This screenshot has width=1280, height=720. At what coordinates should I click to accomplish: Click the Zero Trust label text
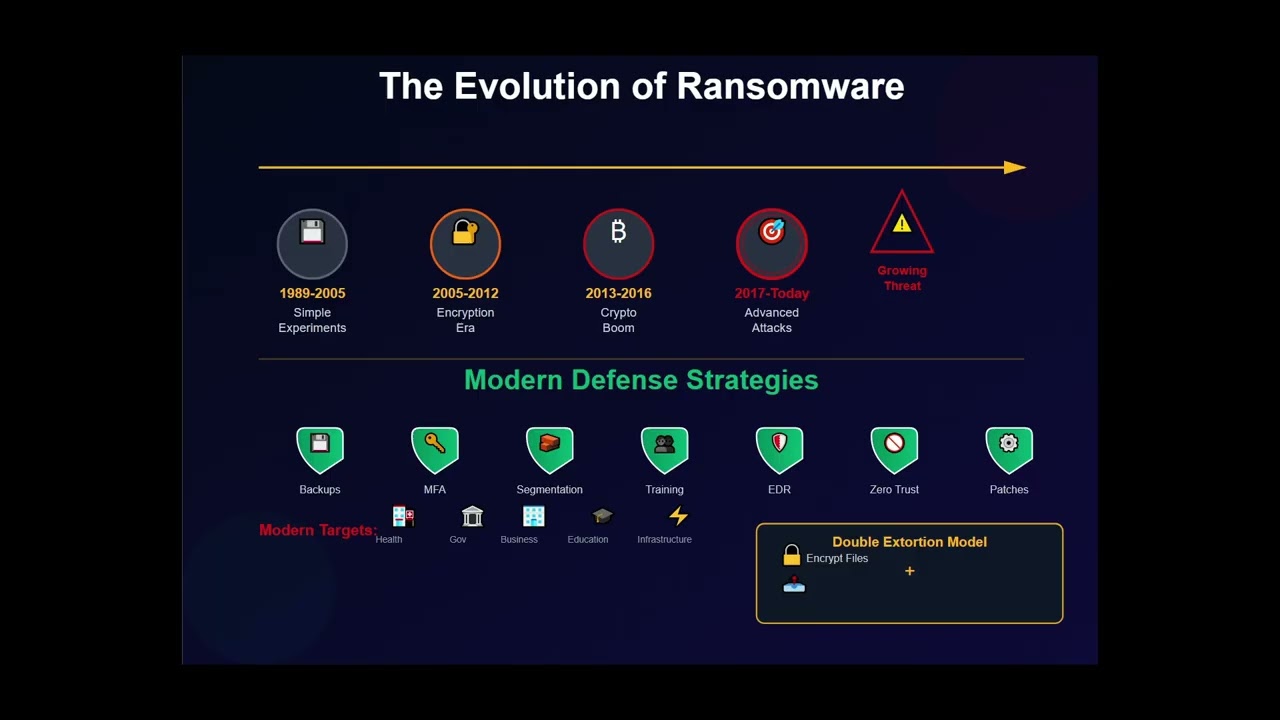[x=894, y=489]
